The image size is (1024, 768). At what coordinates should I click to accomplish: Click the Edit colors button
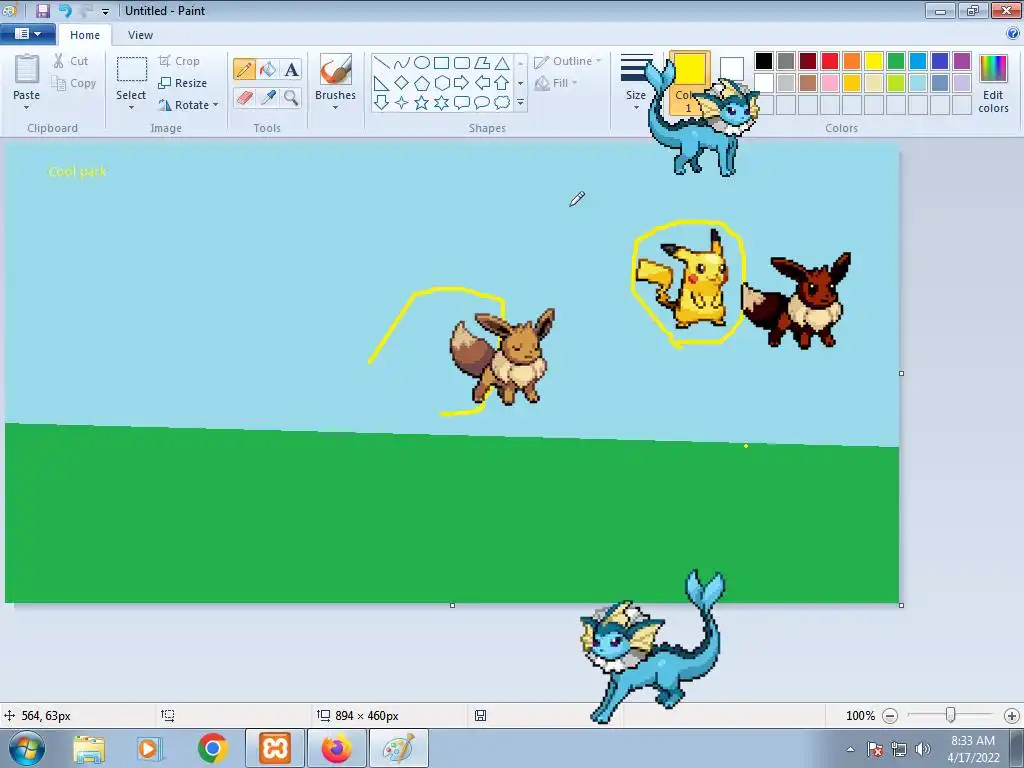click(x=993, y=84)
